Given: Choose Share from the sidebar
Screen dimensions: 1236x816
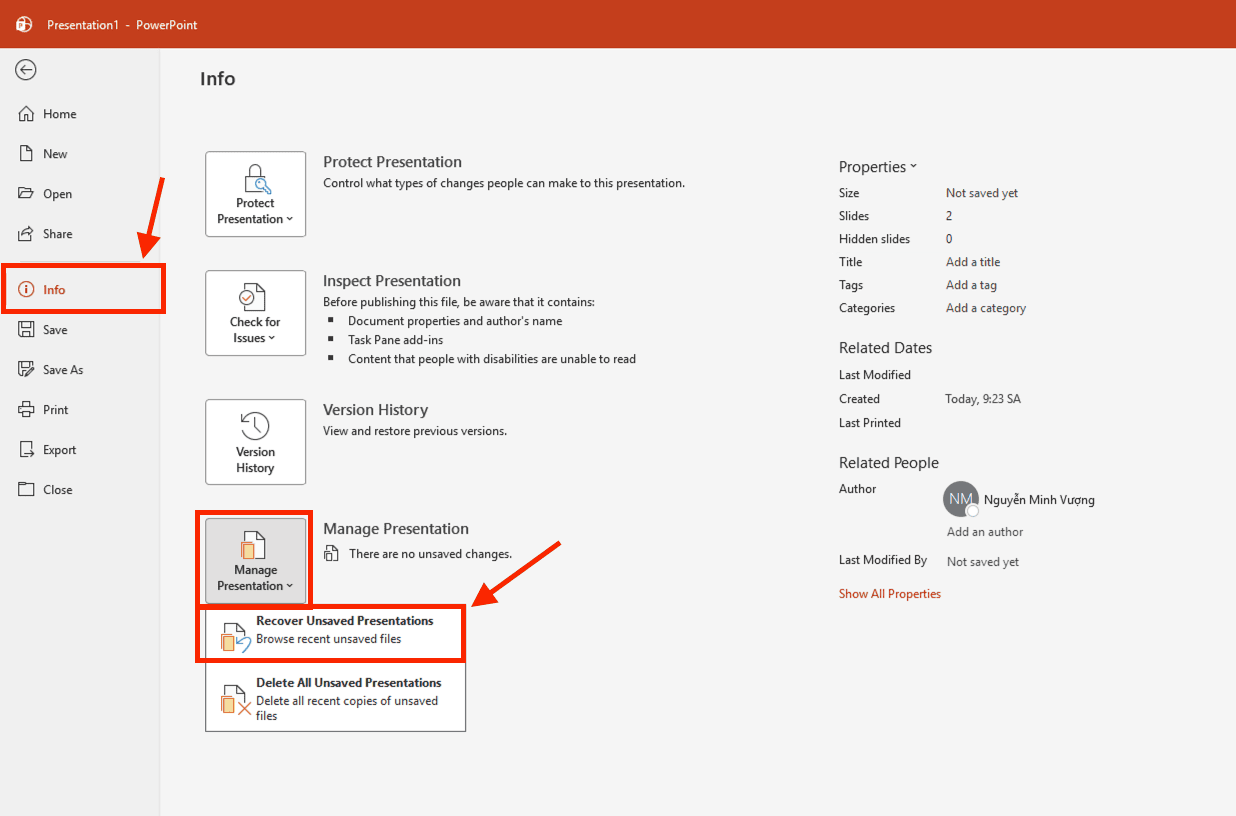Looking at the screenshot, I should (x=80, y=234).
